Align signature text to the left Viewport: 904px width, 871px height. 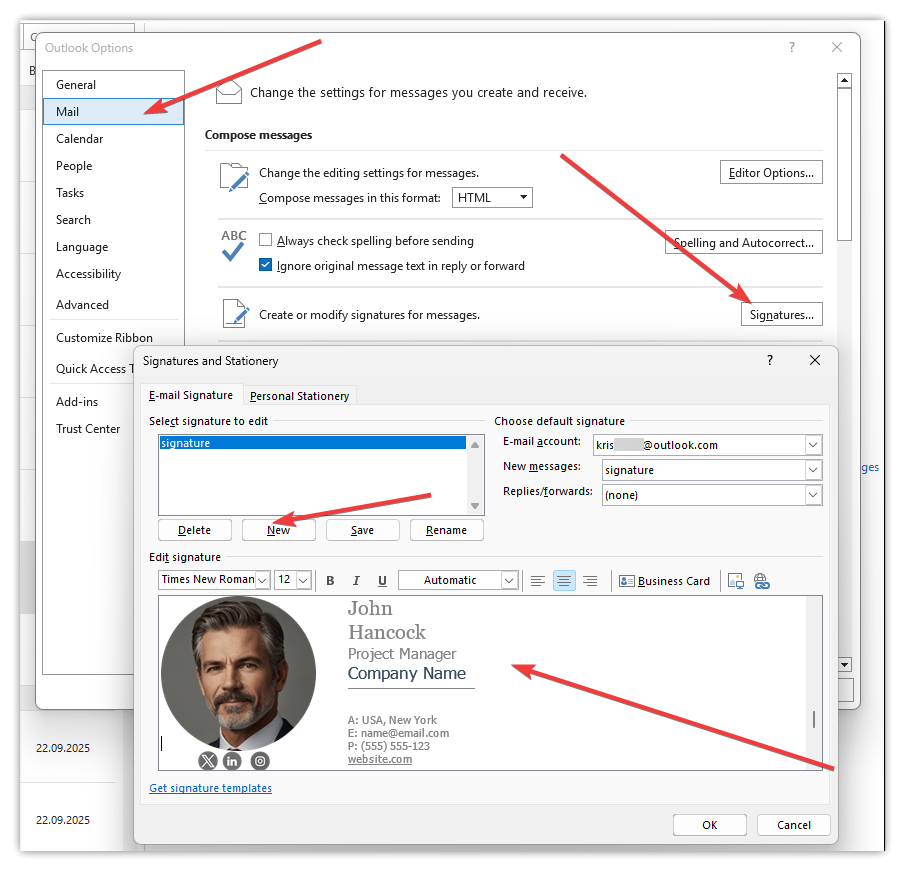pos(538,581)
